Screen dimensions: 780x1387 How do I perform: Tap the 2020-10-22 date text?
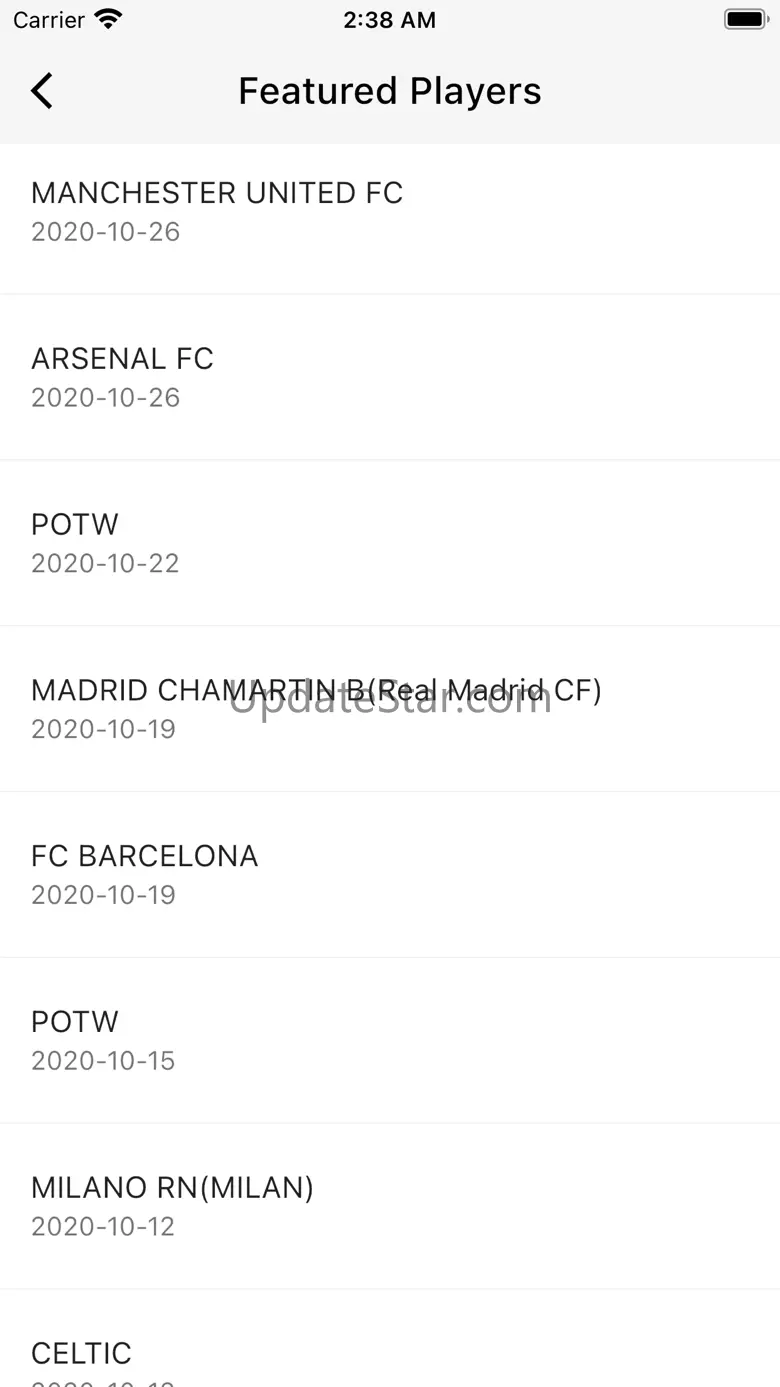[x=105, y=564]
